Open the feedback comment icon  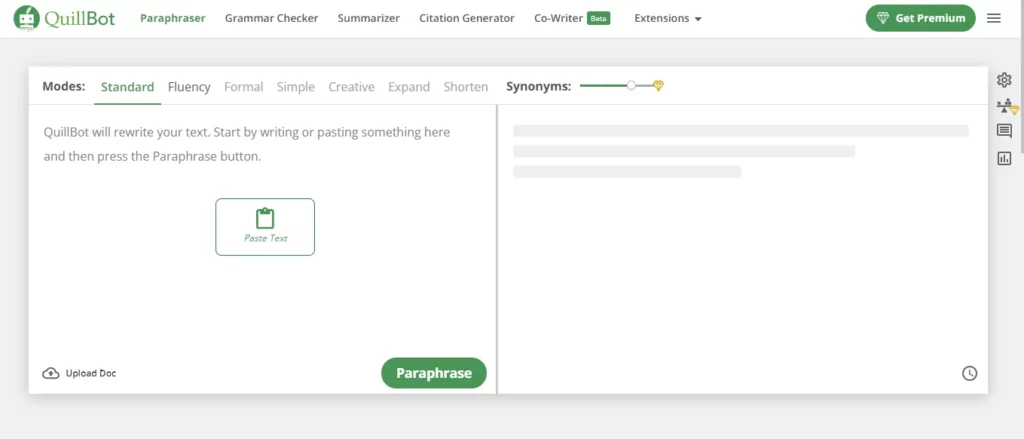click(x=1004, y=131)
